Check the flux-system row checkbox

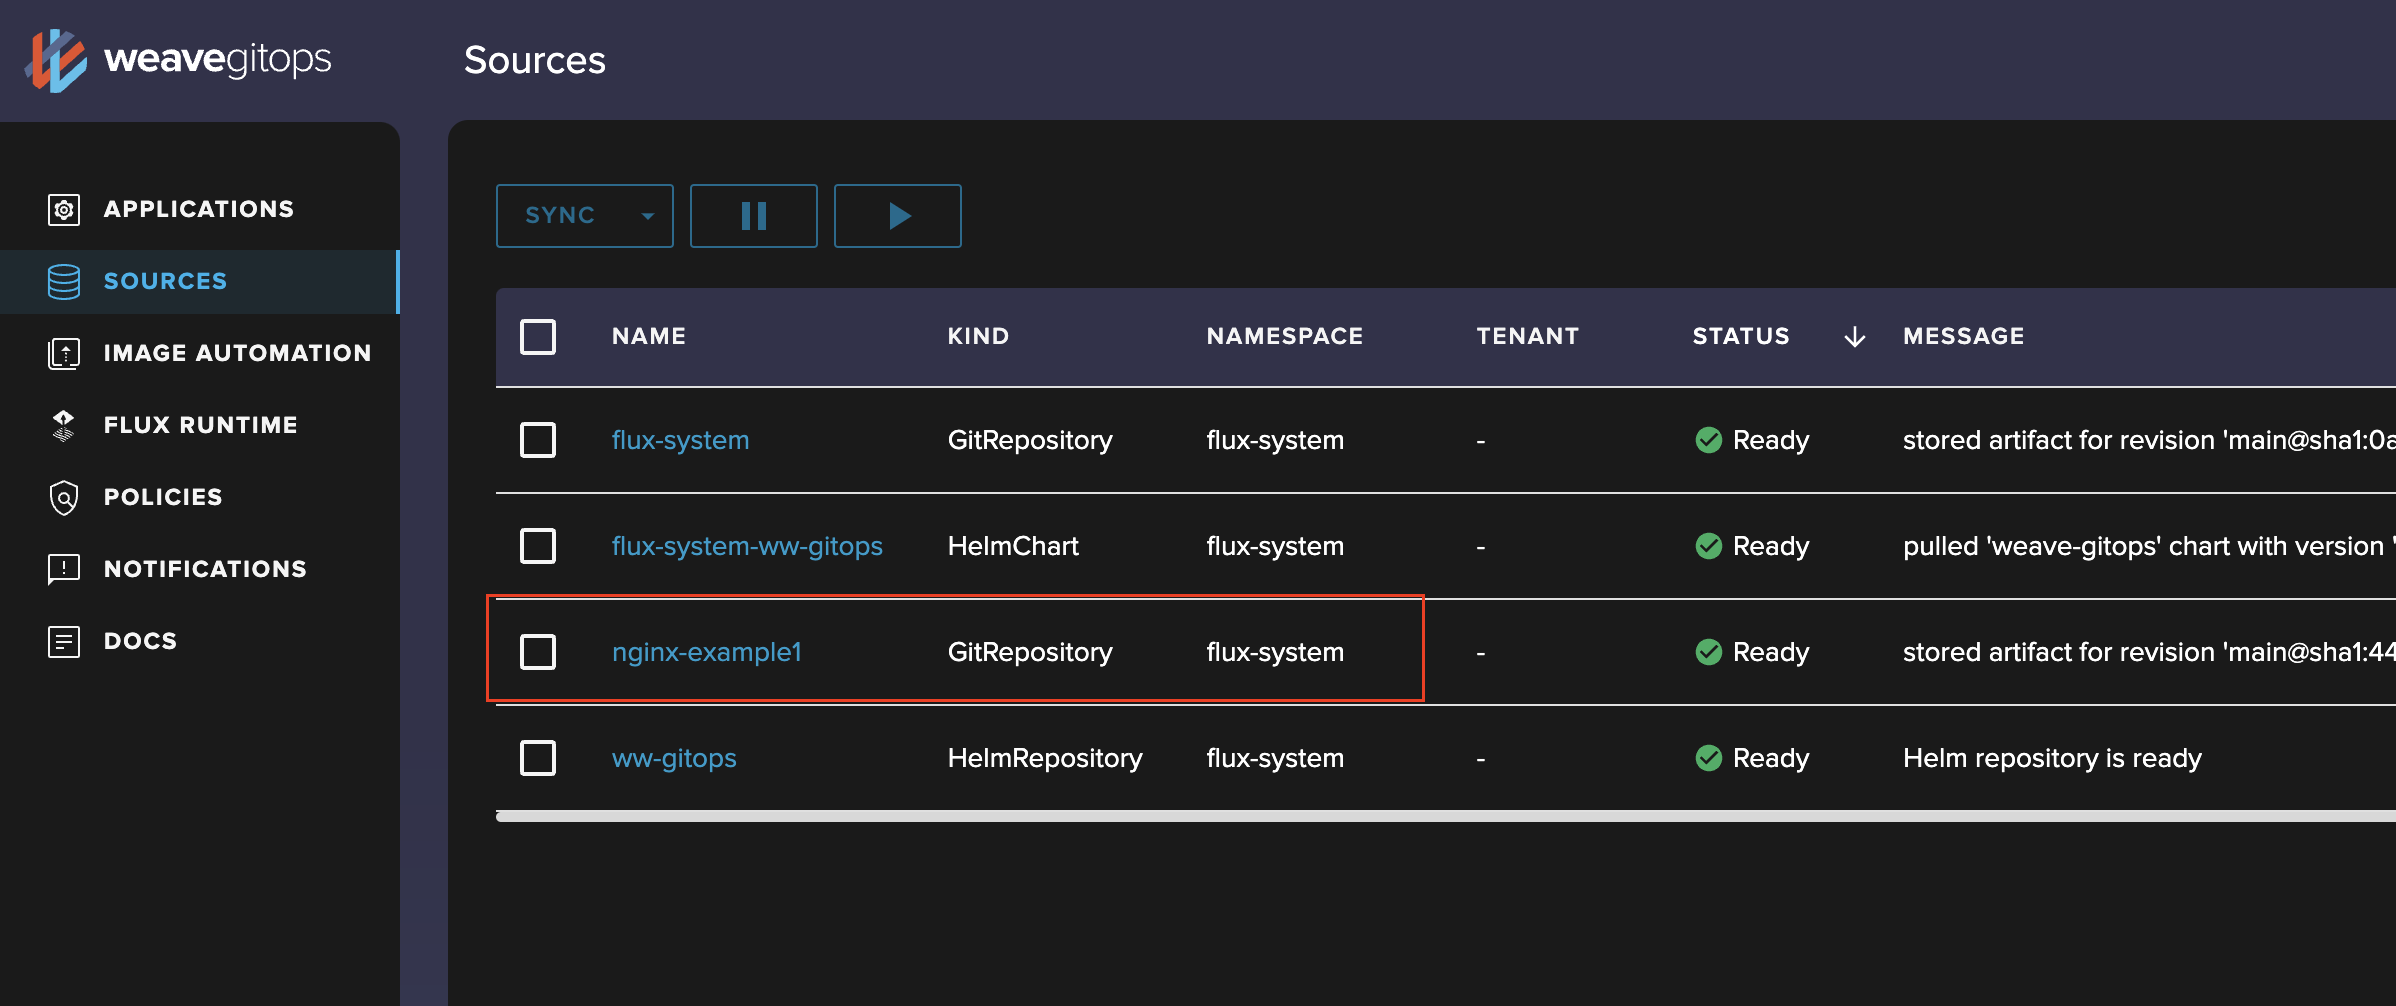tap(538, 440)
